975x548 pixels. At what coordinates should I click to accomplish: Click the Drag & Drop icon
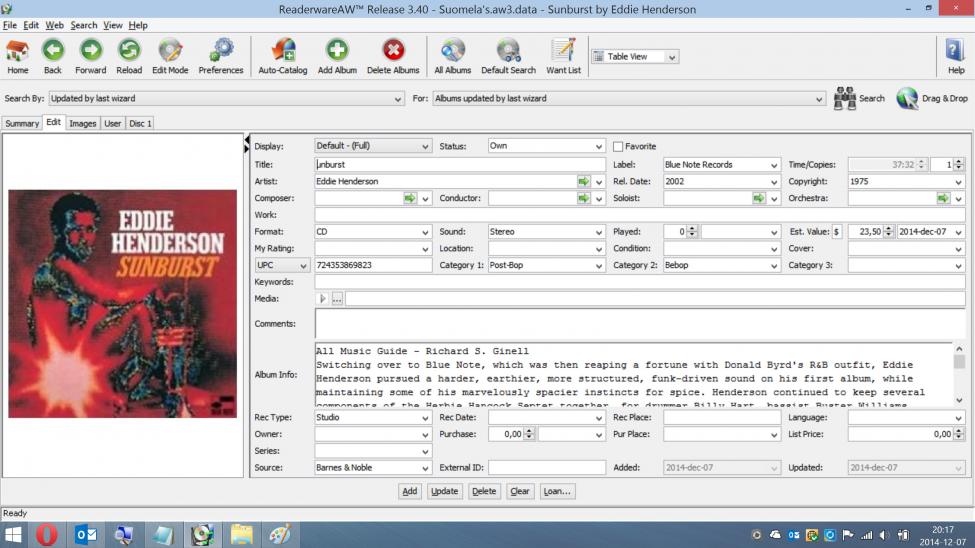tap(908, 98)
